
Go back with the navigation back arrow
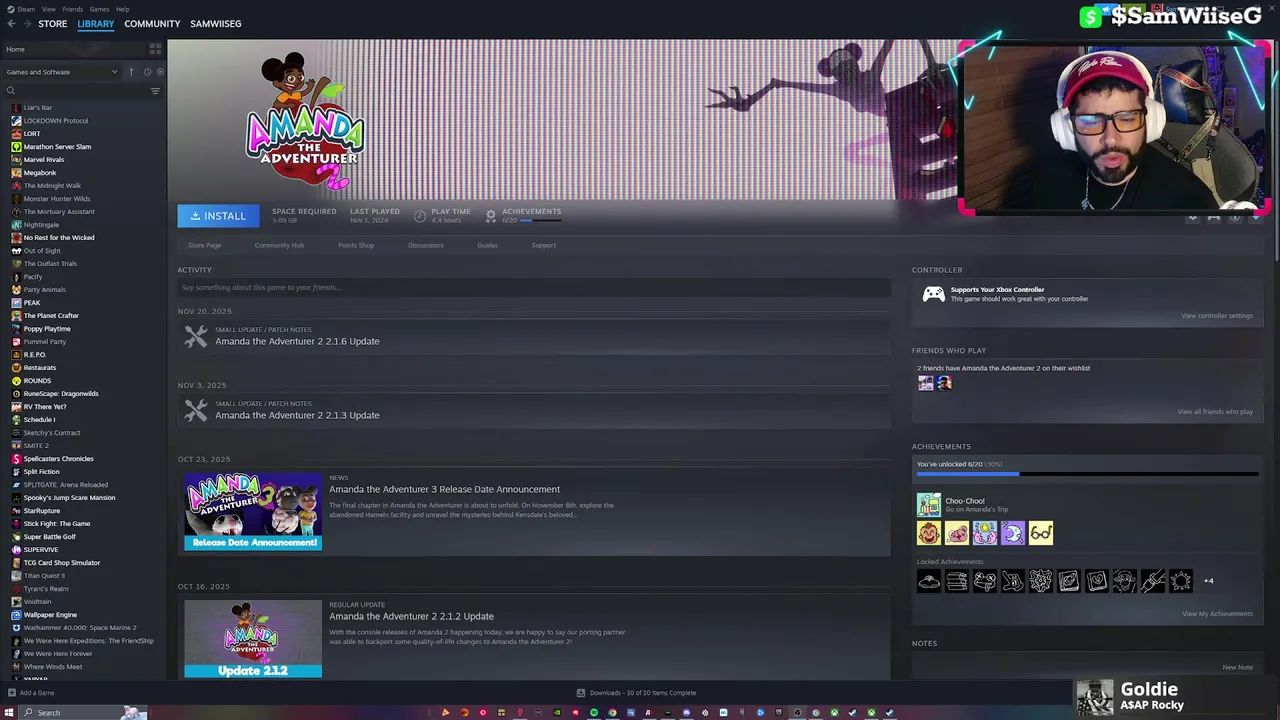(10, 23)
